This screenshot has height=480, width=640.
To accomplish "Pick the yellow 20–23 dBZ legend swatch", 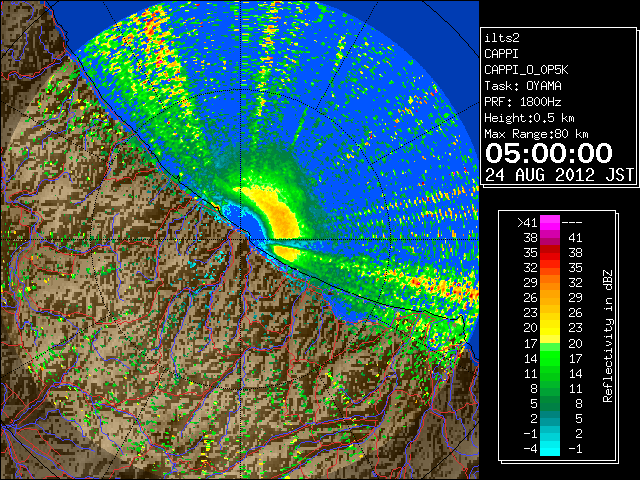I will (x=550, y=328).
